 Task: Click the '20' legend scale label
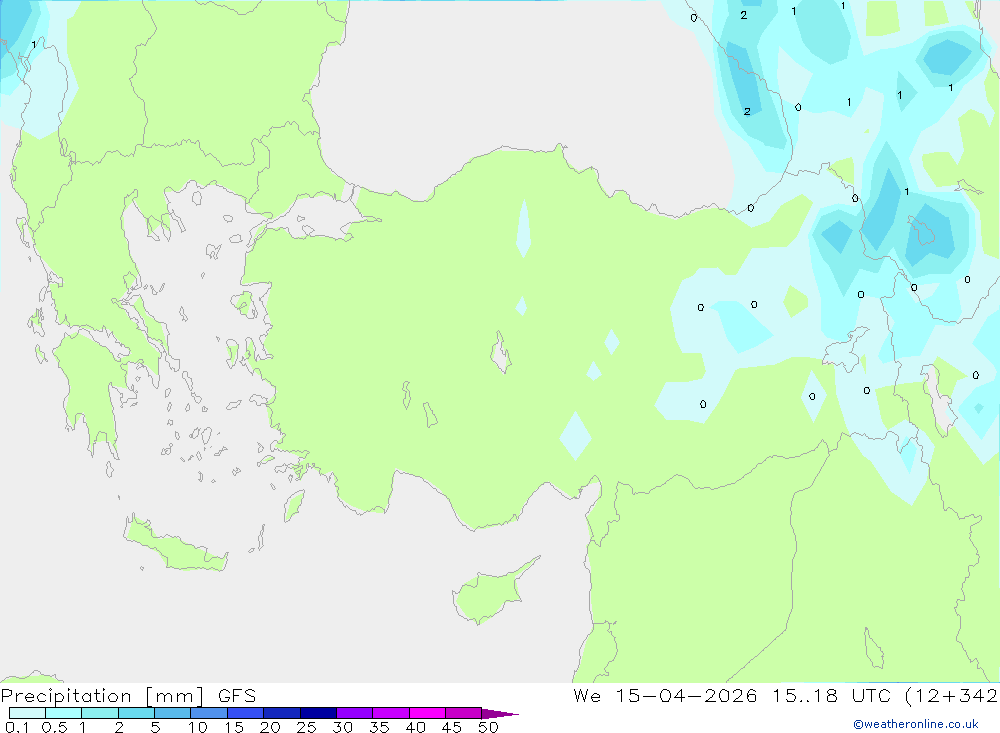[270, 727]
